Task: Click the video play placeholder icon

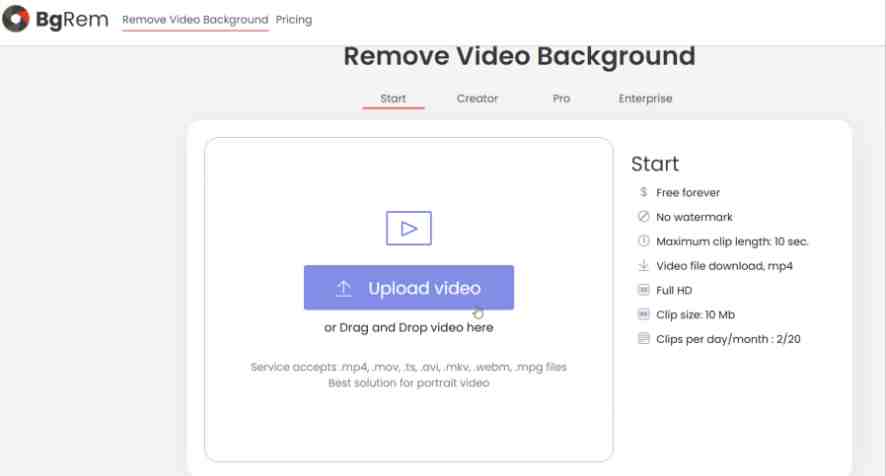Action: (x=409, y=228)
